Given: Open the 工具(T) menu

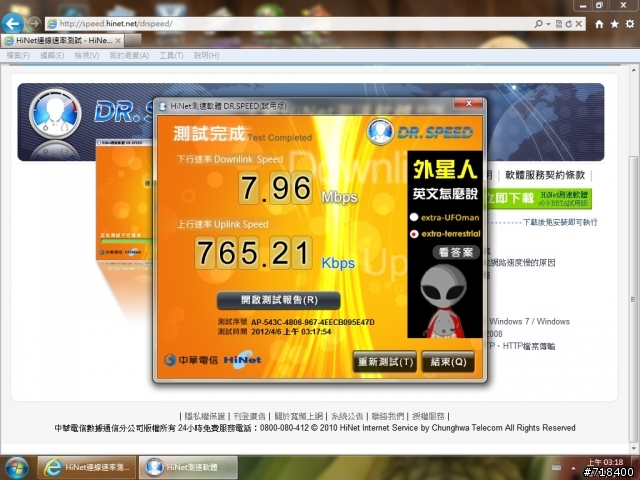Looking at the screenshot, I should click(171, 56).
